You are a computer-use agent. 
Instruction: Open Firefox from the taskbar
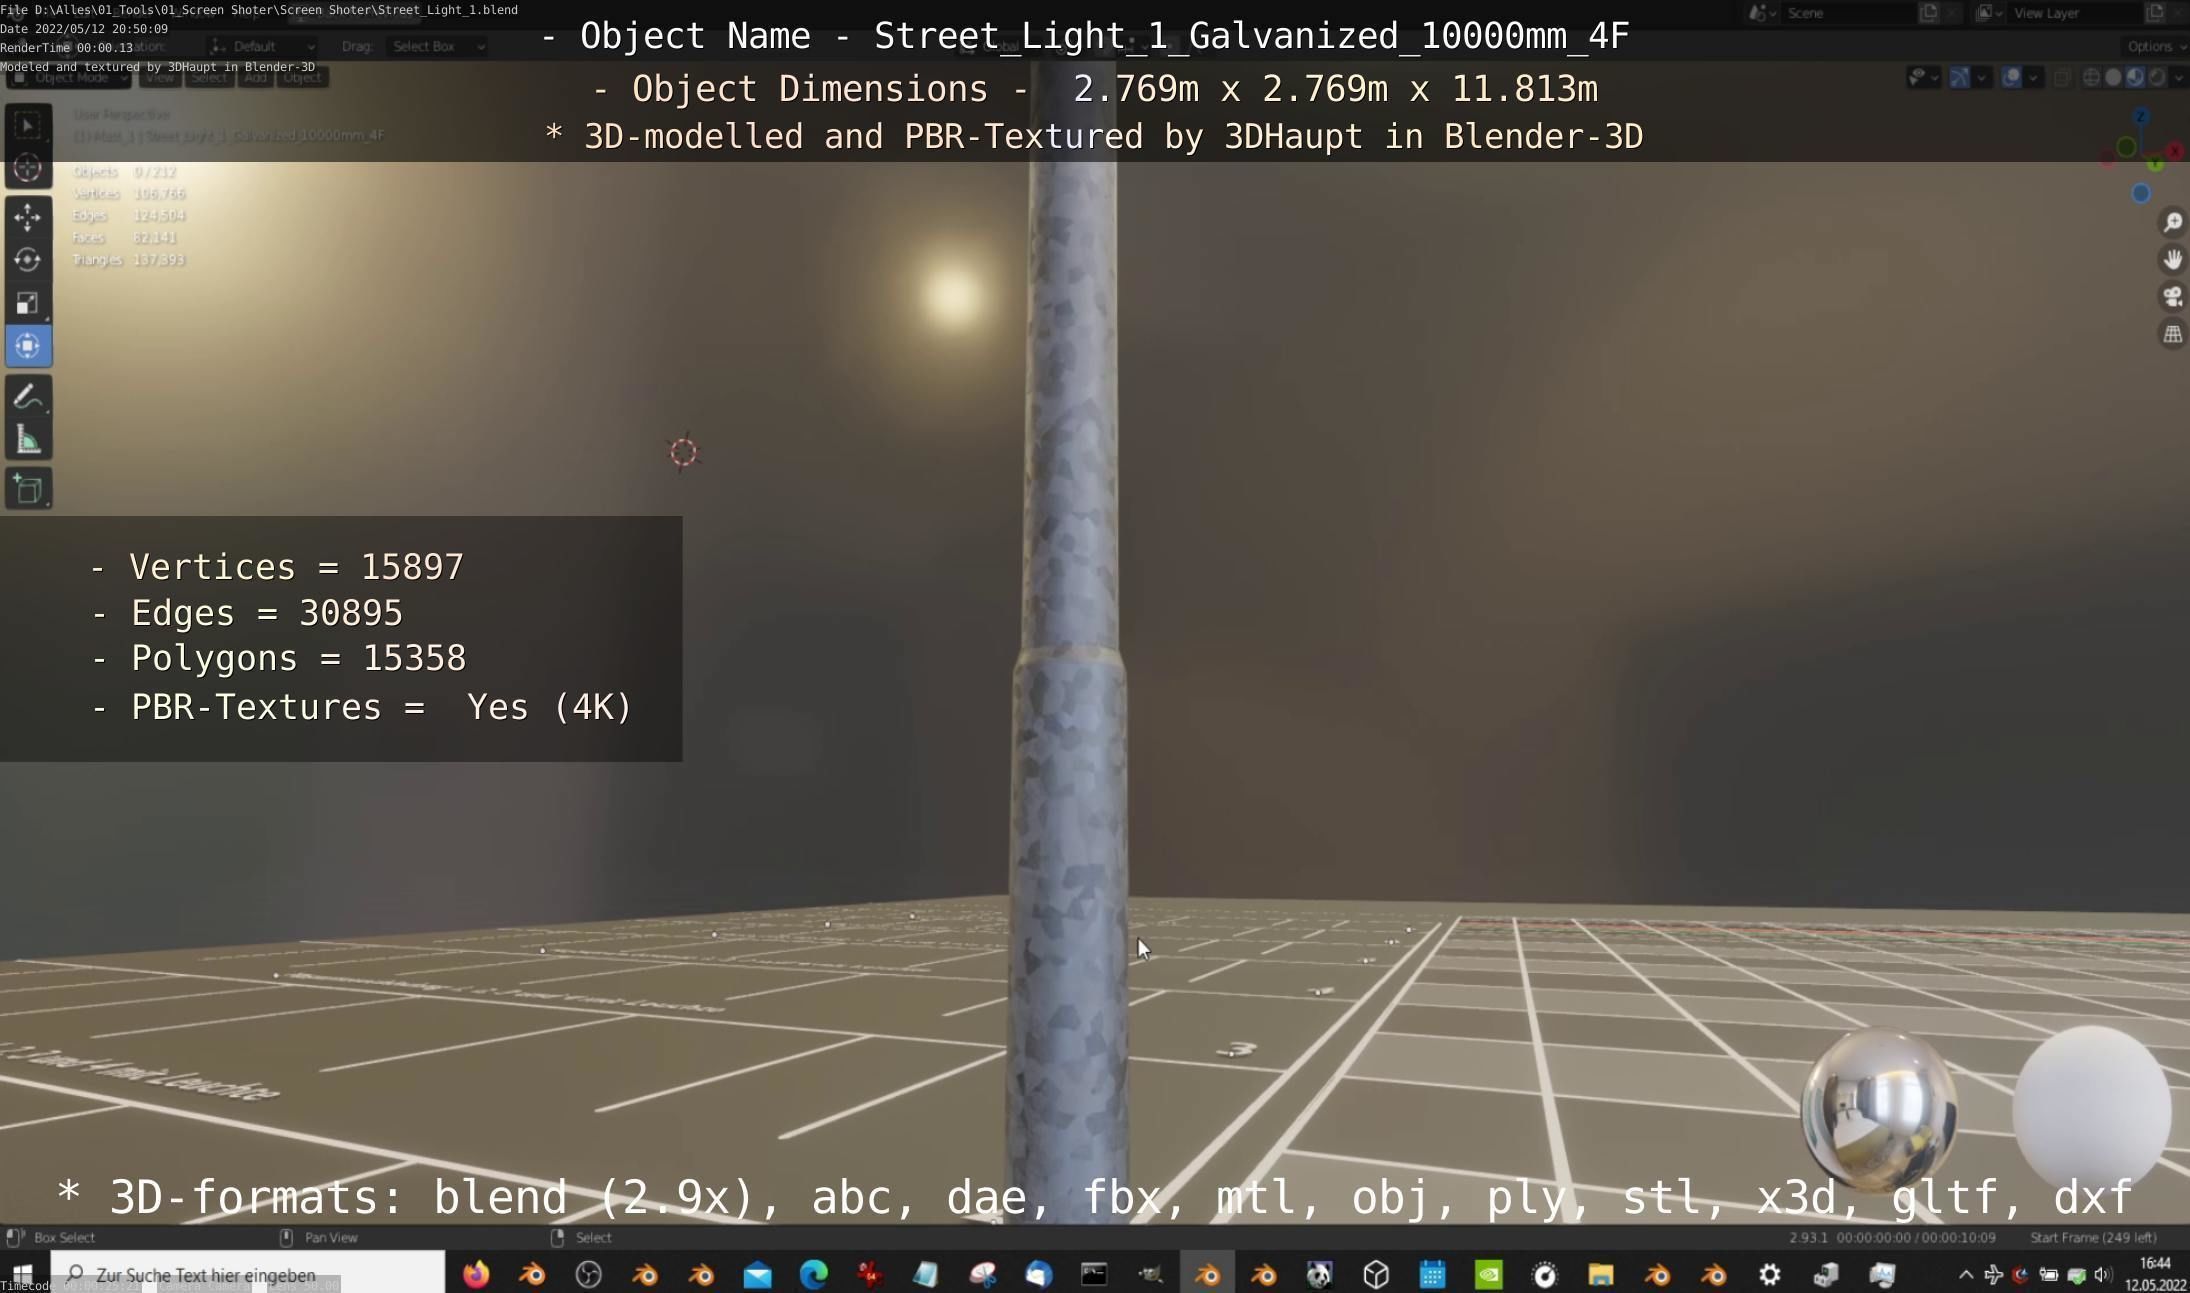point(476,1274)
